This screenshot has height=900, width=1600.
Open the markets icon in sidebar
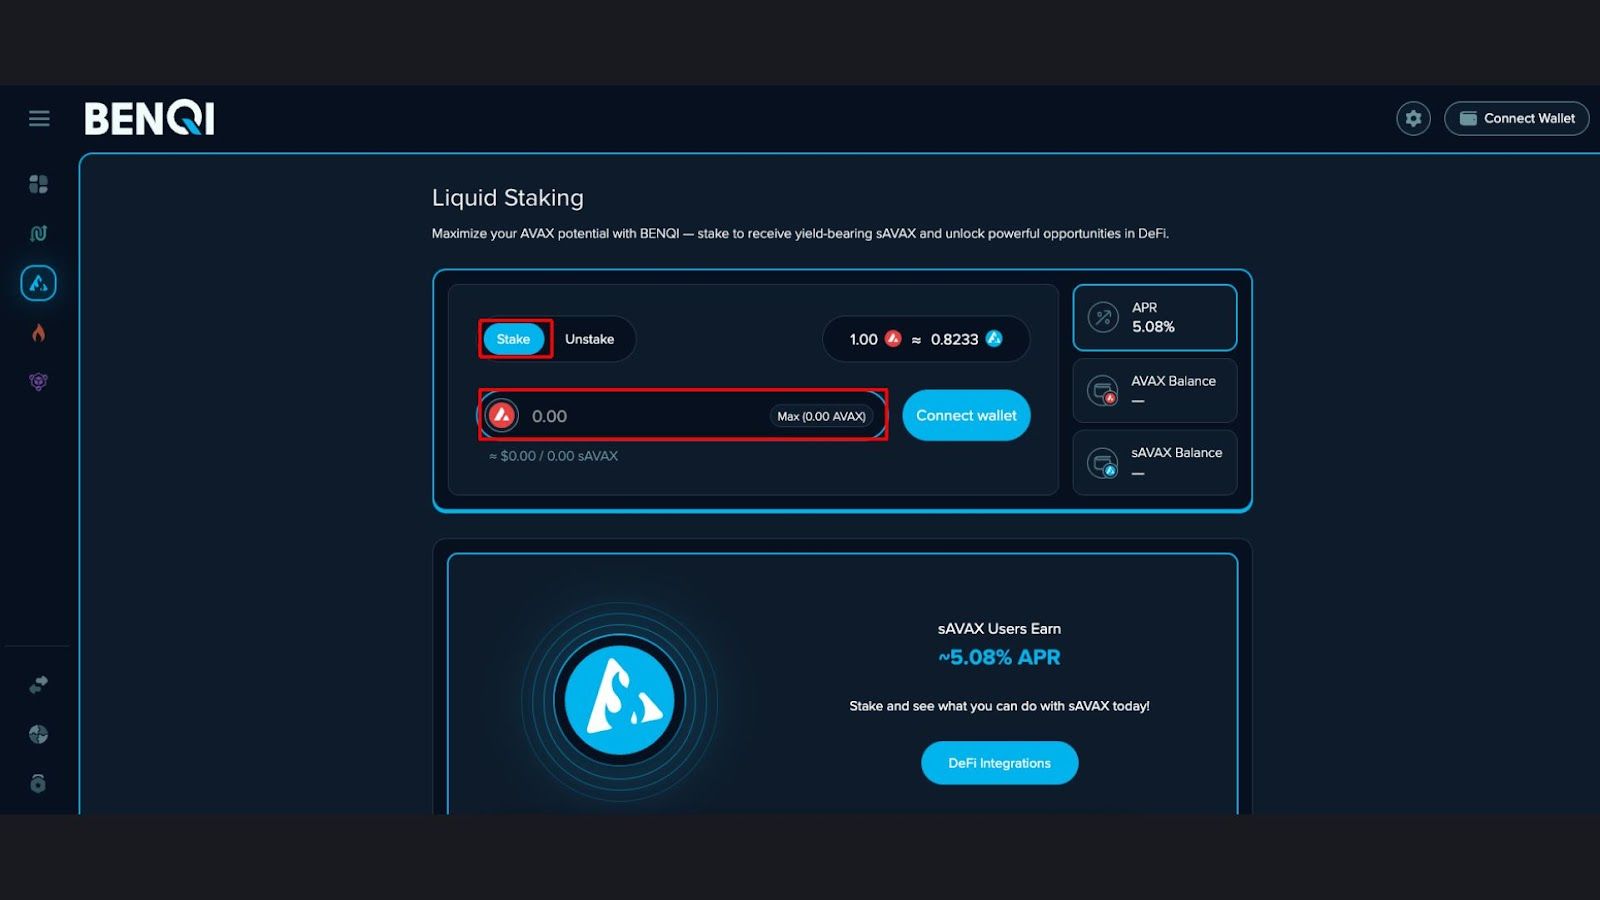point(39,233)
